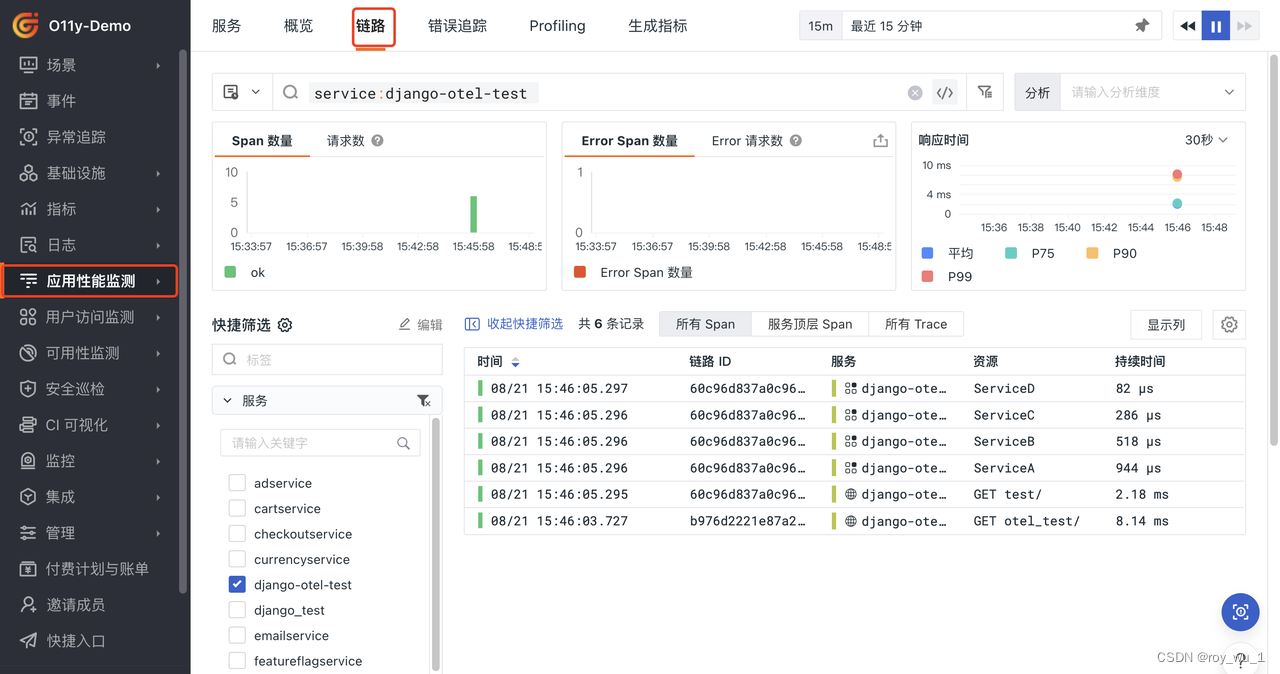Enable the cartservice checkbox
1280x674 pixels.
237,508
